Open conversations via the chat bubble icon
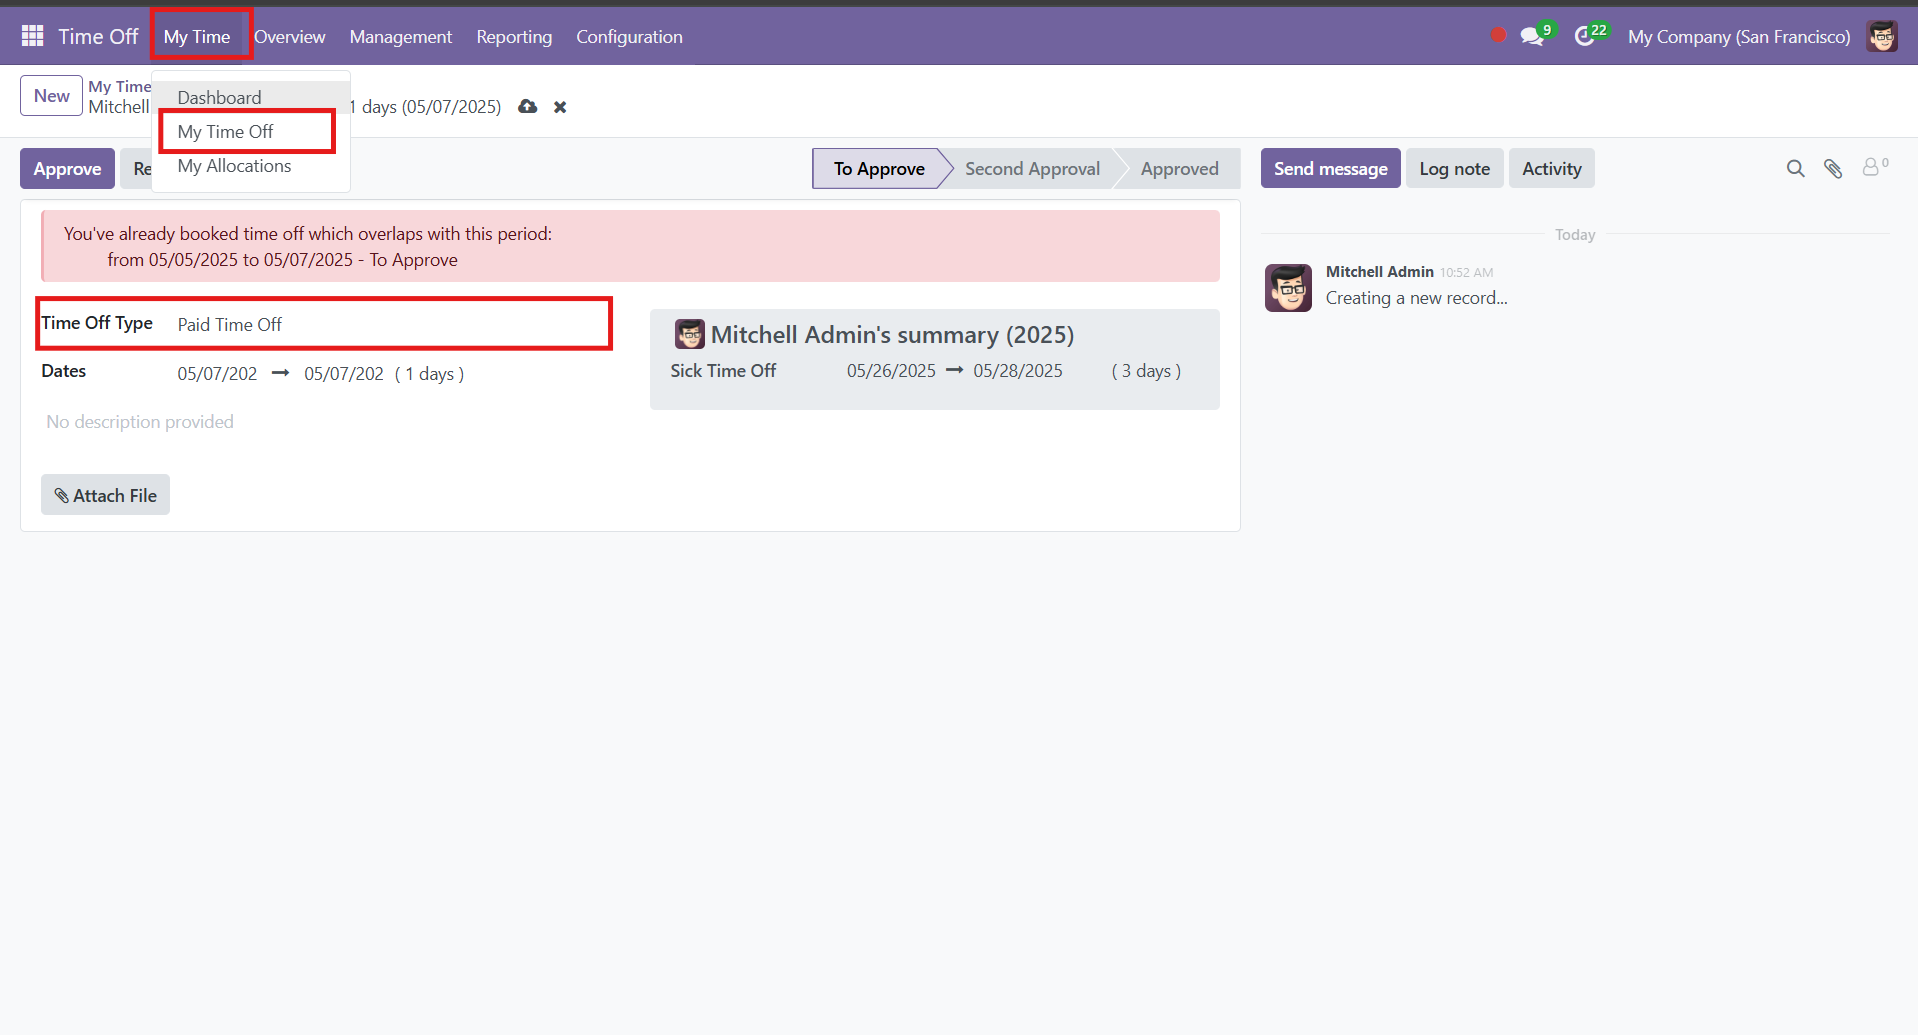 1533,35
